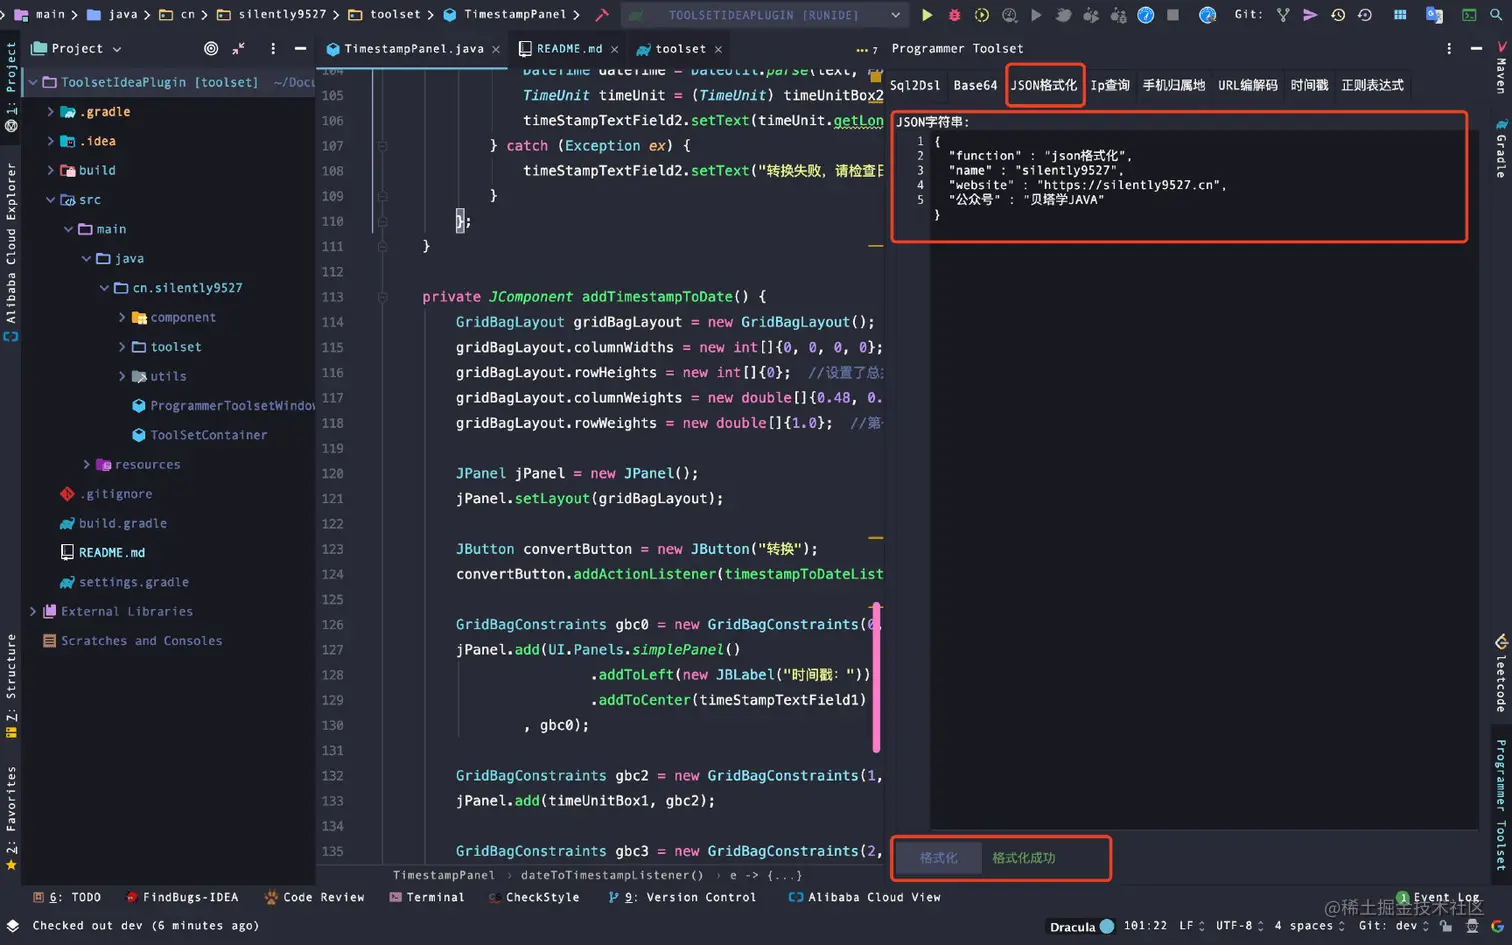Image resolution: width=1512 pixels, height=945 pixels.
Task: Open Alibaba Cloud Explorer sidebar
Action: [11, 252]
